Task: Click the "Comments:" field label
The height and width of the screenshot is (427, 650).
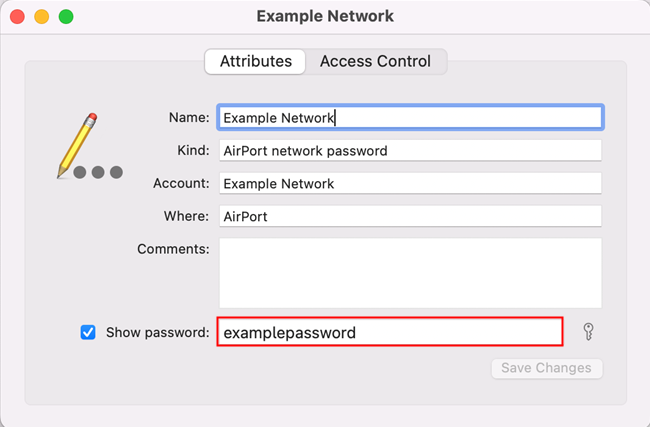Action: coord(173,248)
